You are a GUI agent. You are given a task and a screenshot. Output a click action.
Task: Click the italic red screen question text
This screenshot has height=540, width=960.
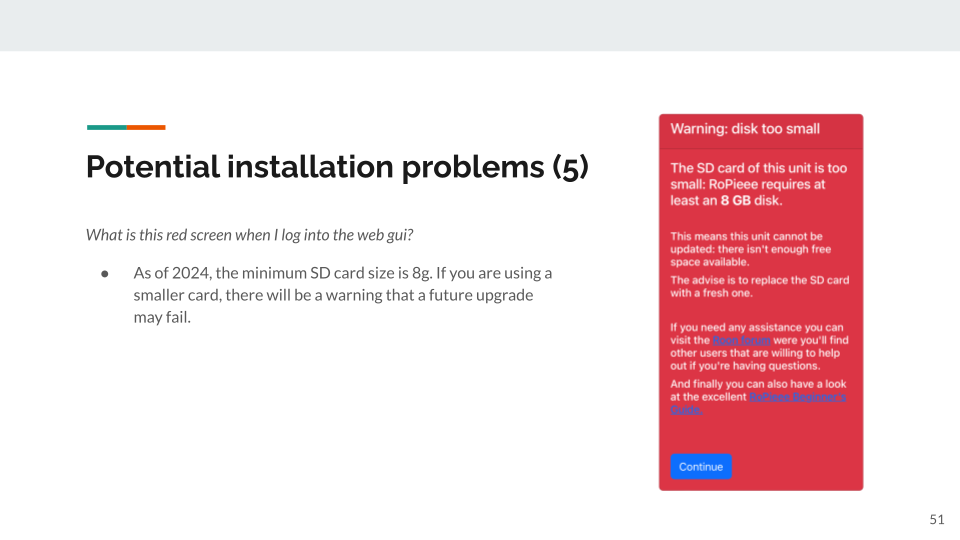pyautogui.click(x=249, y=235)
